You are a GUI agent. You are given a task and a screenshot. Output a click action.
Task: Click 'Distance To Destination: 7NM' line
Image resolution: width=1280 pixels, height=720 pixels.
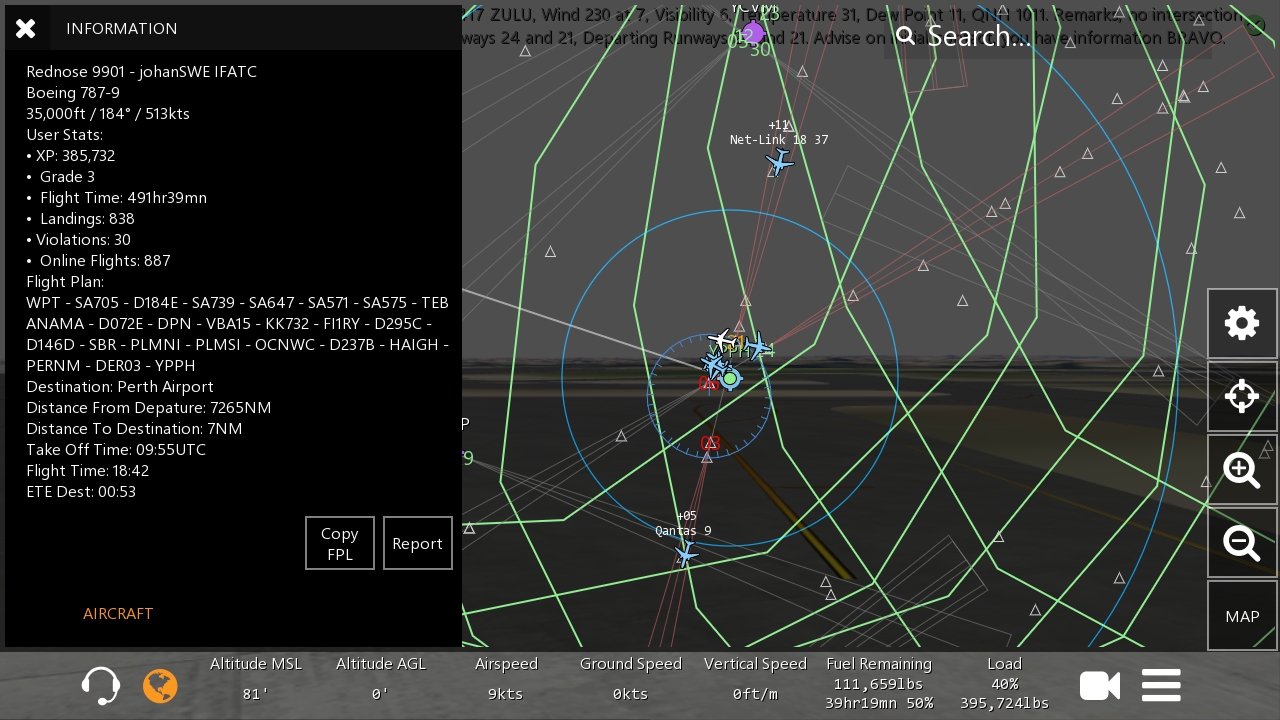coord(134,429)
